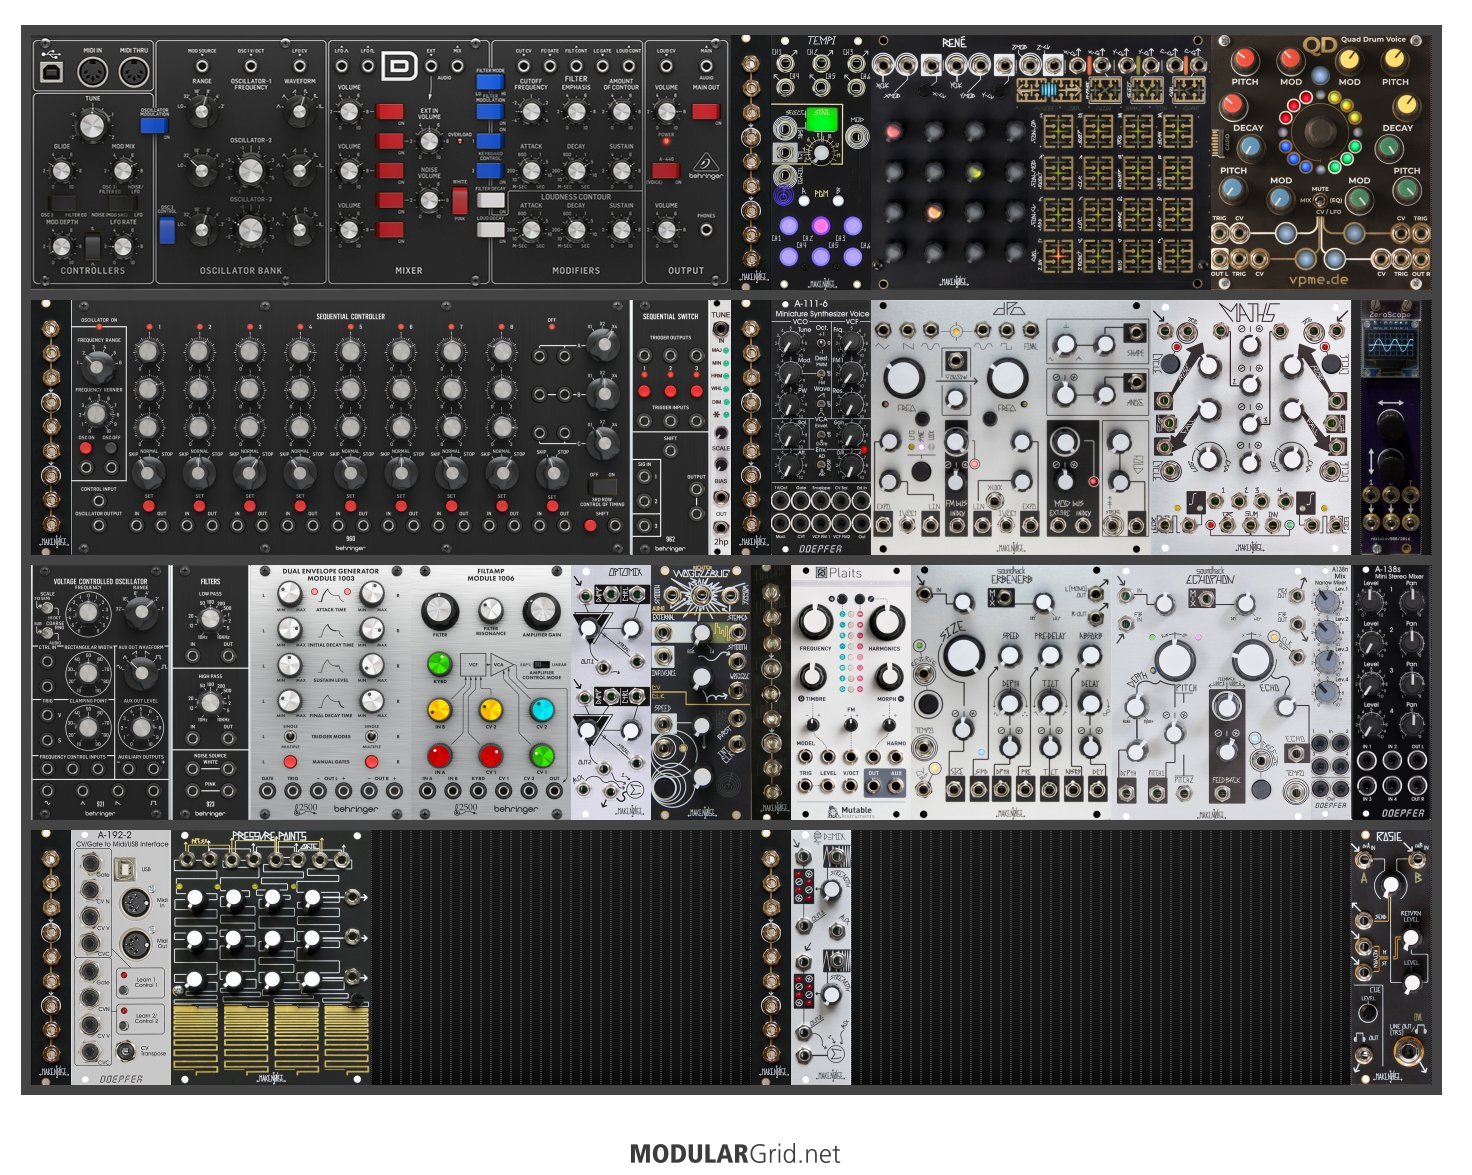Click the OUT L jack on the QD module
The image size is (1472, 1175).
(1220, 259)
